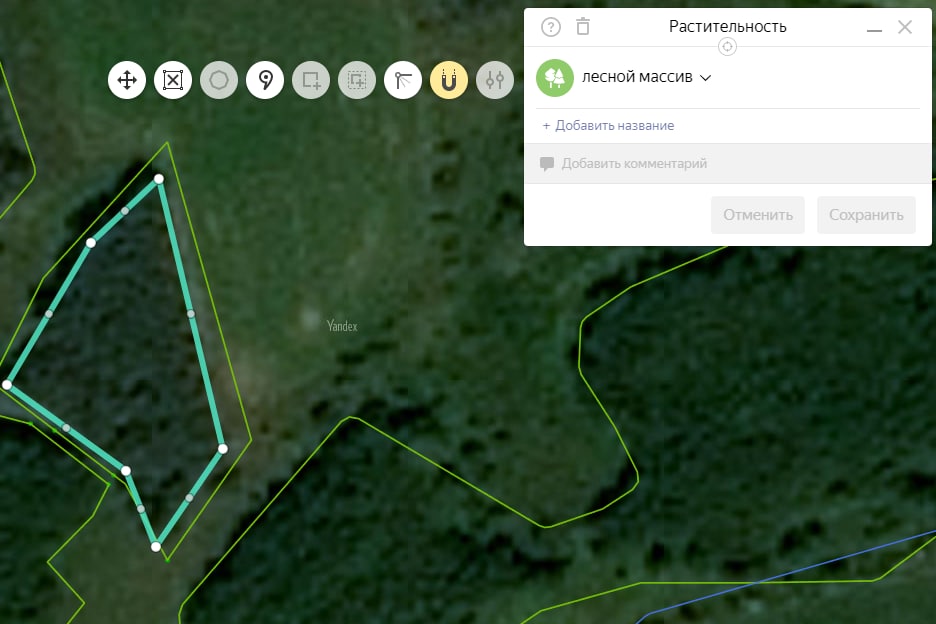
Task: Click the add rectangle contour tool
Action: point(311,80)
